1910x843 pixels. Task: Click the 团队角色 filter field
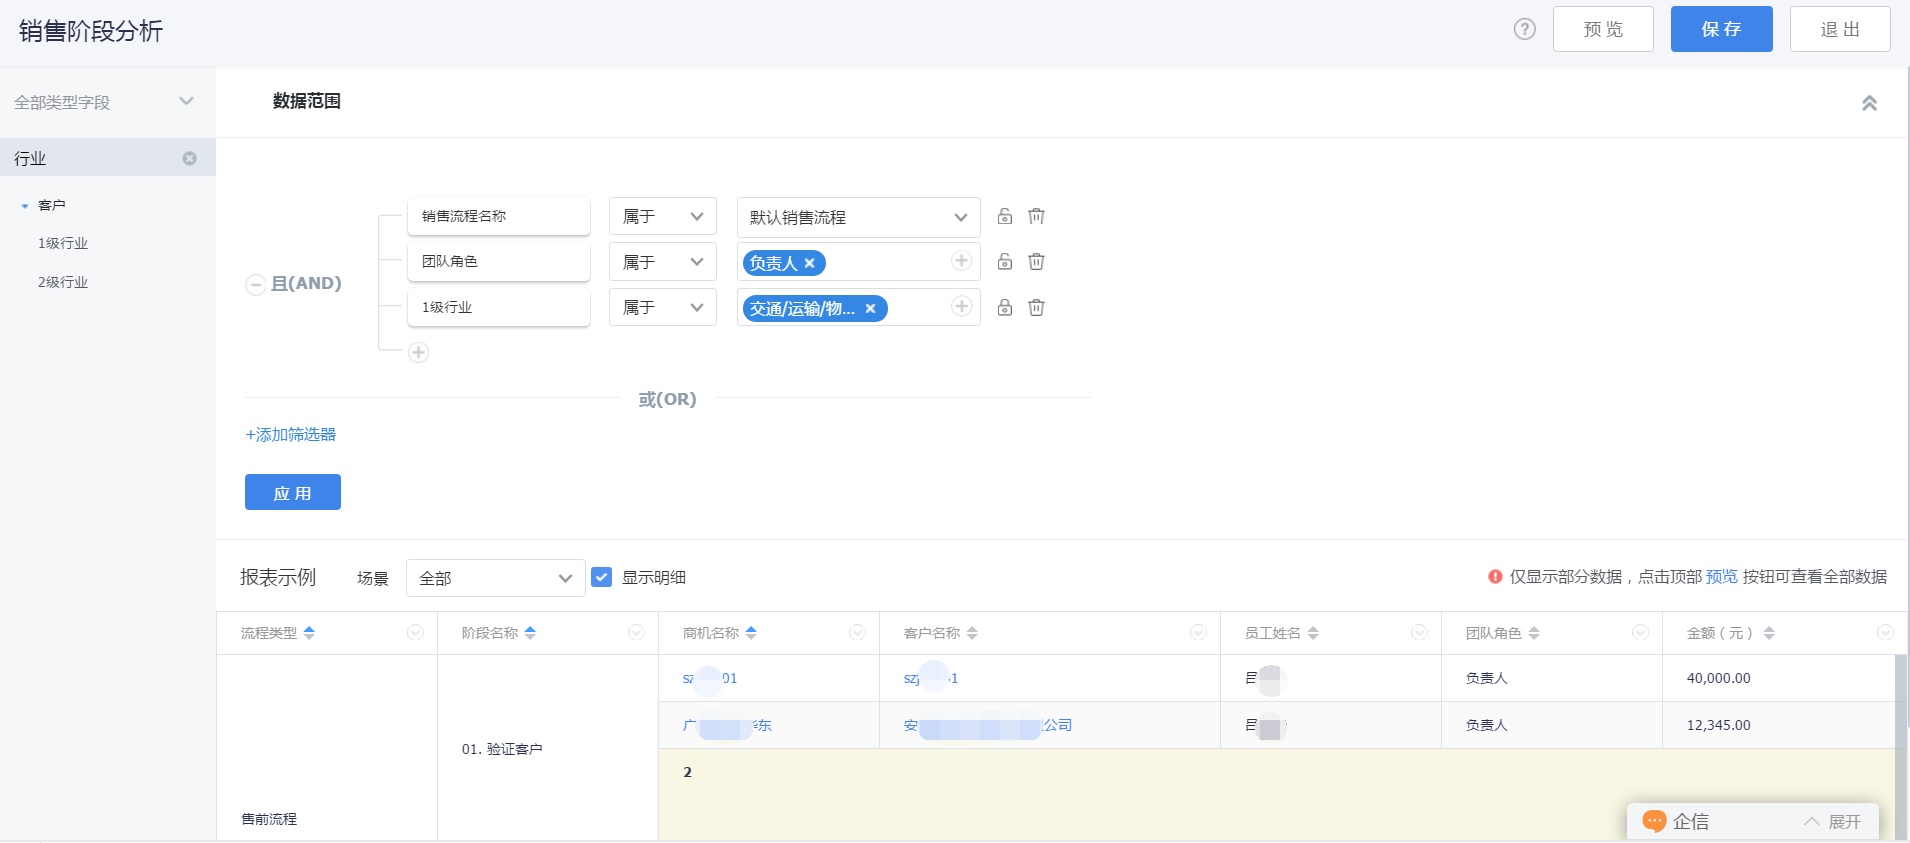pos(499,261)
